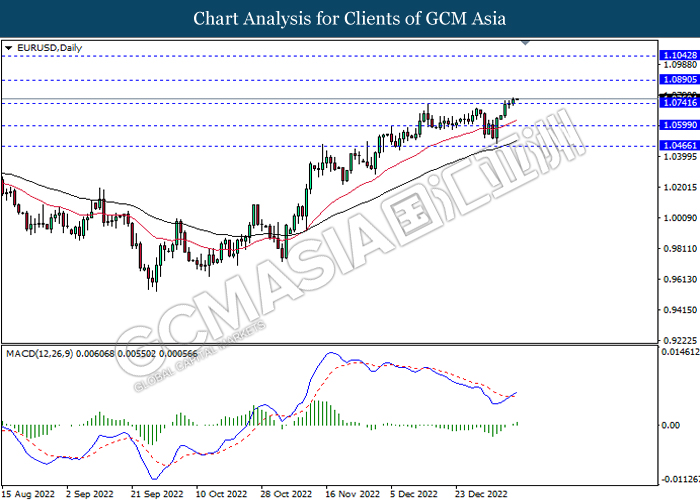This screenshot has width=700, height=500.
Task: Select the 1.04661 price level label
Action: click(x=679, y=145)
